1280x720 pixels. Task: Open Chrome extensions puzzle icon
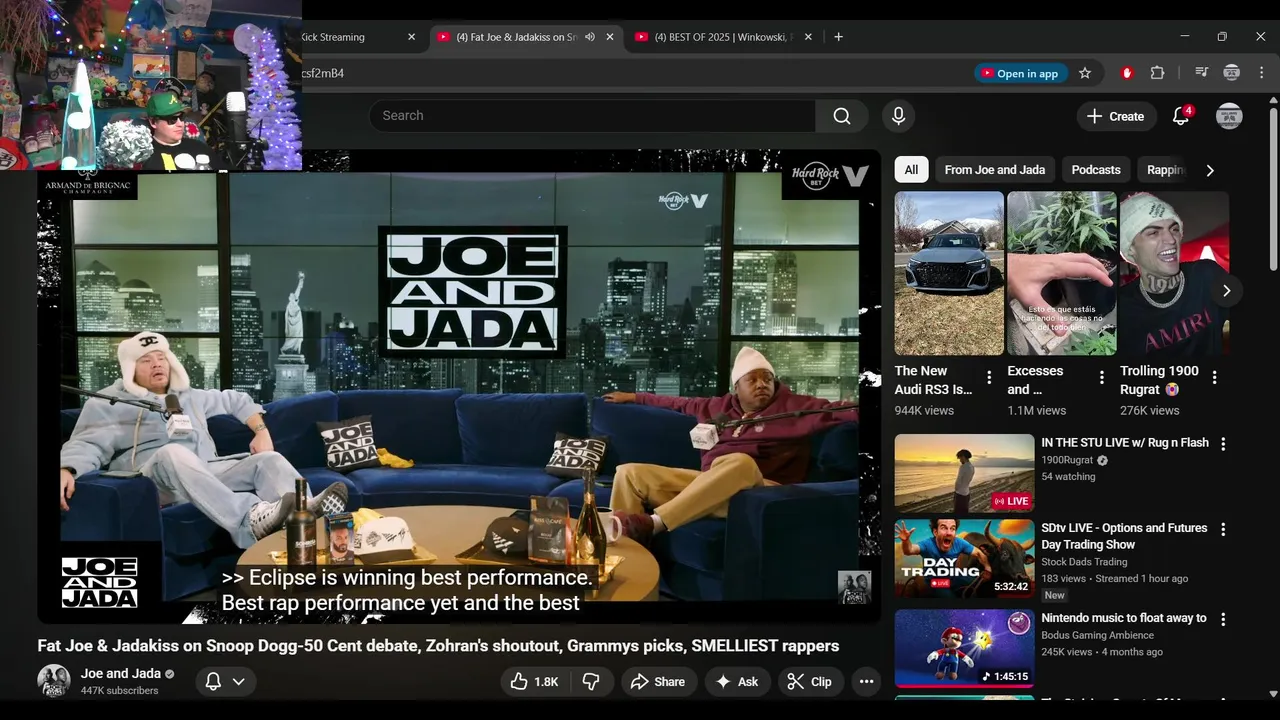tap(1157, 73)
